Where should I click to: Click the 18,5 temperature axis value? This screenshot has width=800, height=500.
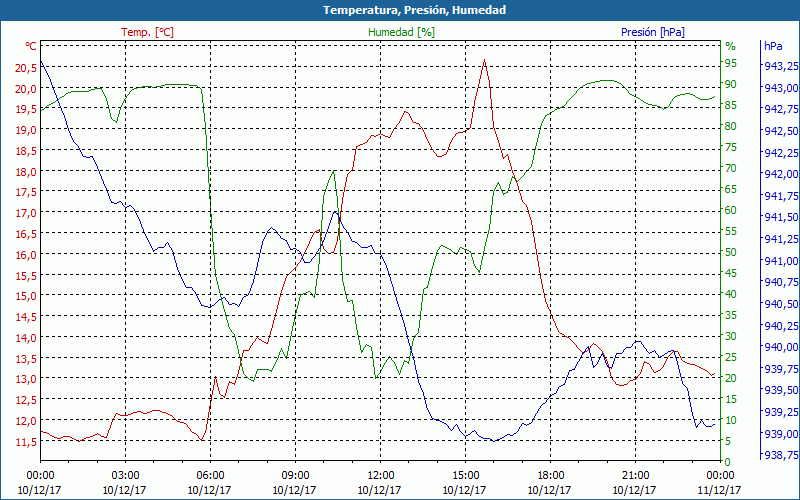(x=26, y=151)
